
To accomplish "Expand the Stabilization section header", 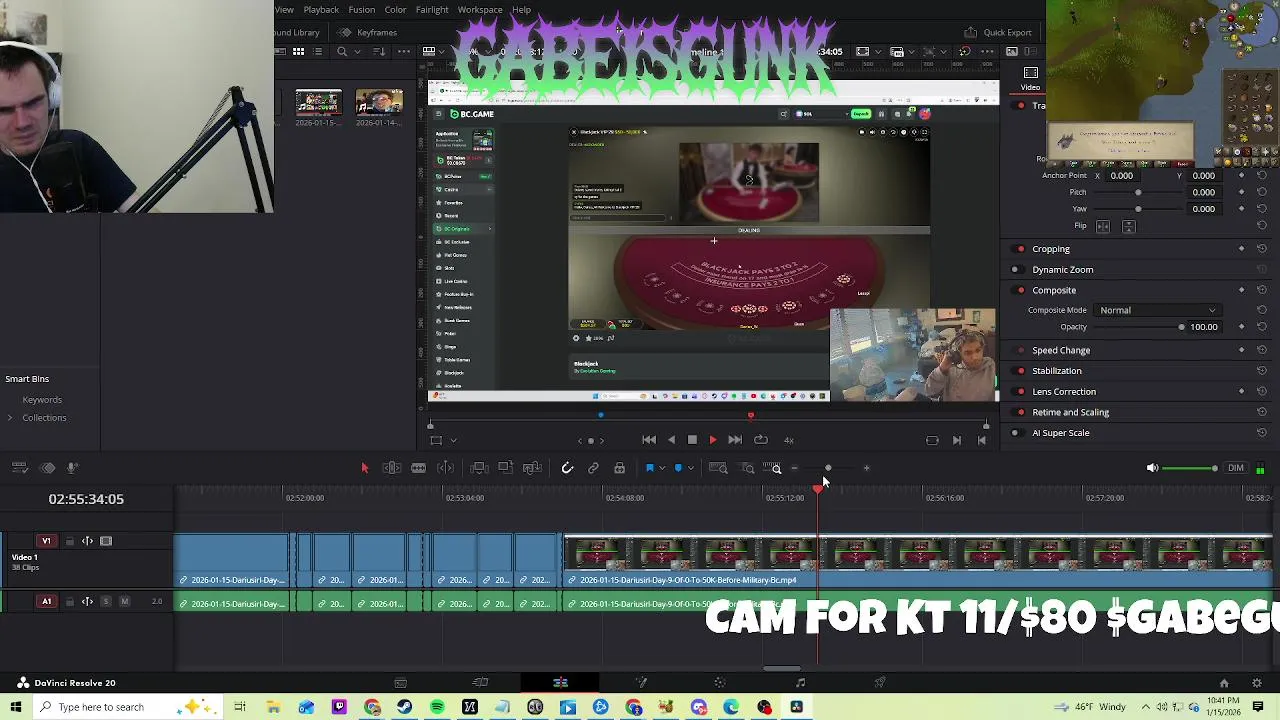I will coord(1056,371).
